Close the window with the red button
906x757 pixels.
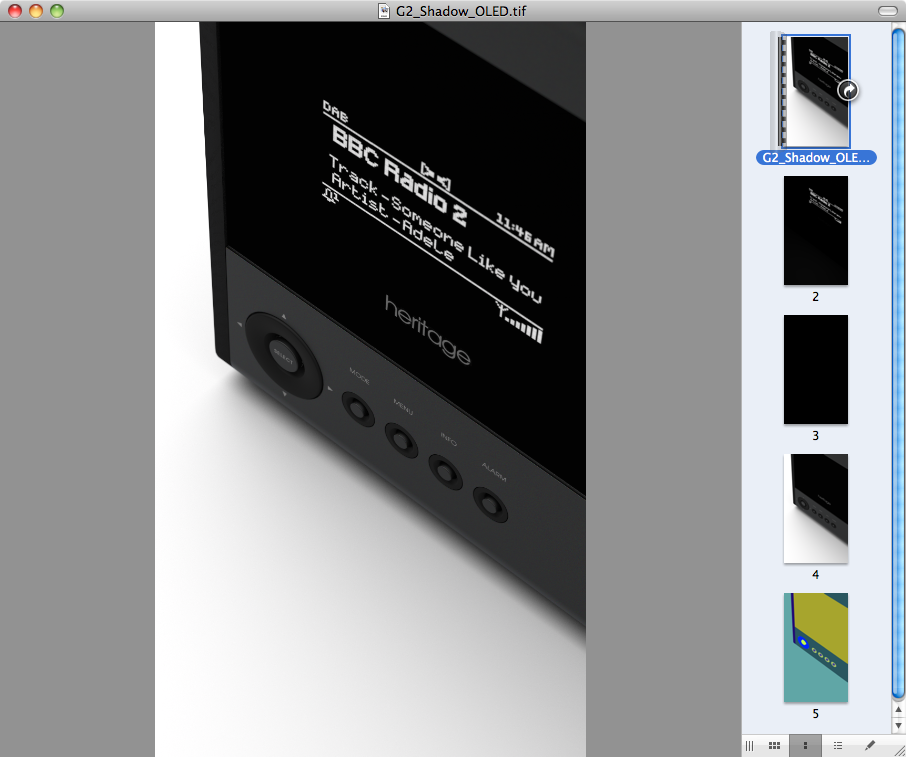(x=15, y=11)
